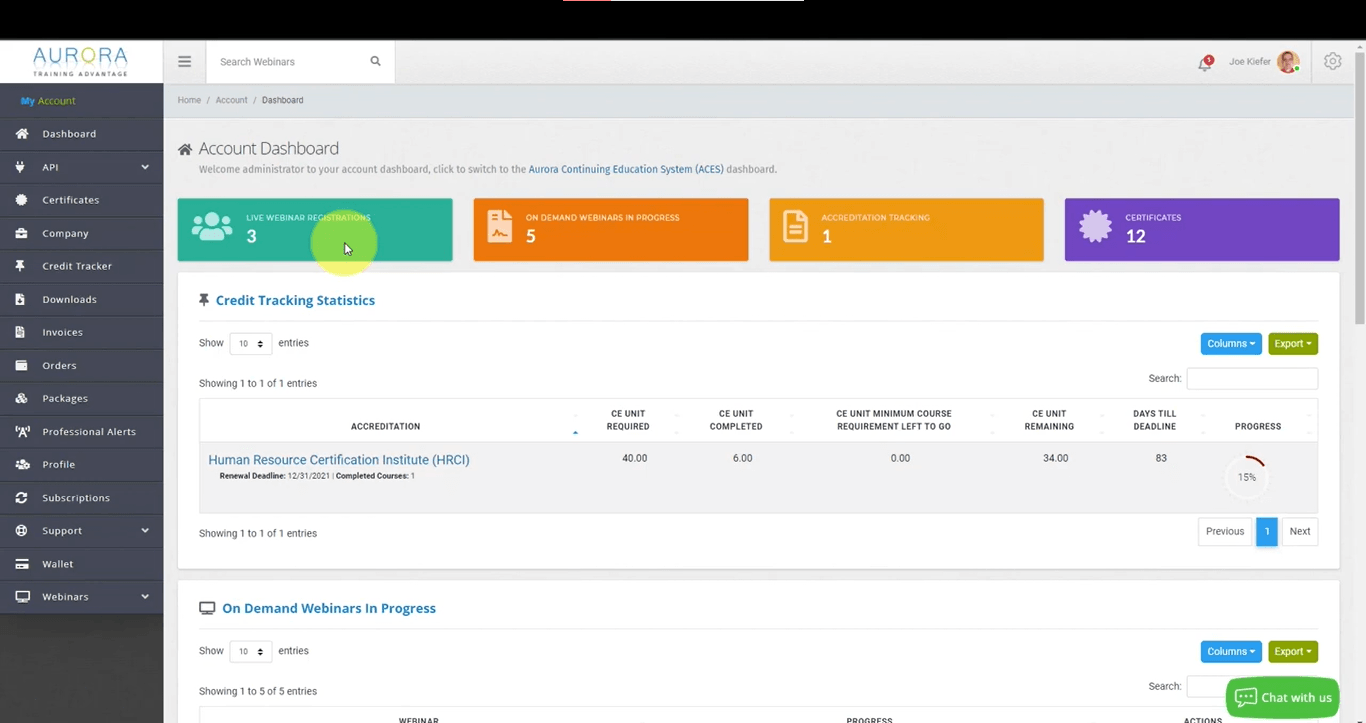Go to Orders in the sidebar

(x=81, y=365)
